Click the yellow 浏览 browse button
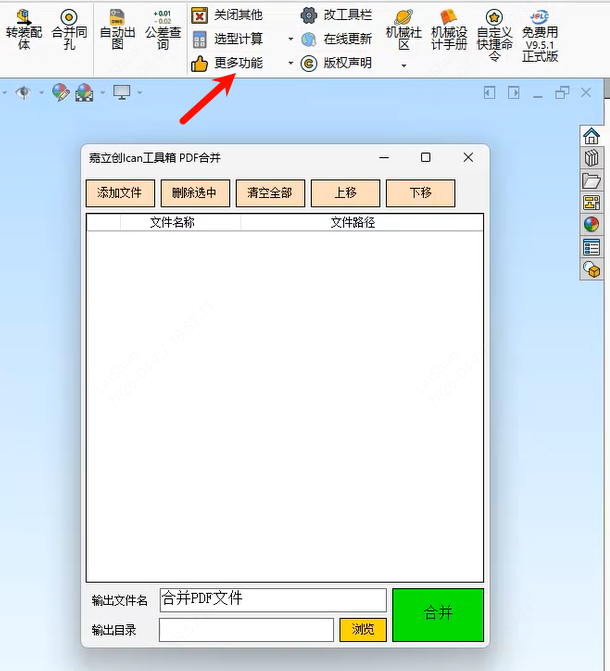This screenshot has width=610, height=671. [363, 629]
